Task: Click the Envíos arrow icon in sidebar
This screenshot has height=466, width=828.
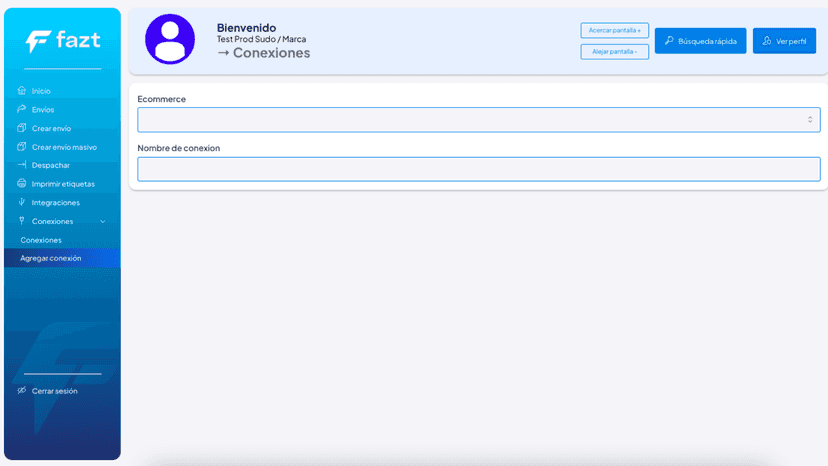Action: click(x=22, y=109)
